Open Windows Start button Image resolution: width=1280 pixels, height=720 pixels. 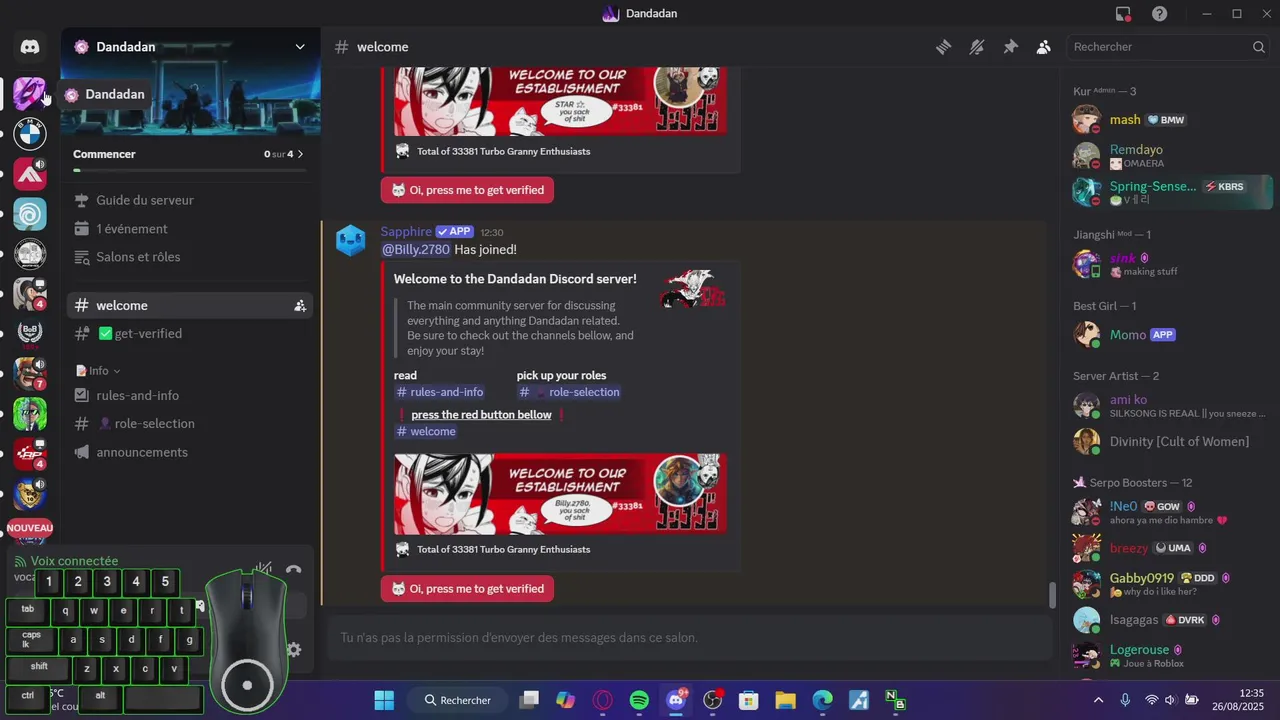(384, 700)
